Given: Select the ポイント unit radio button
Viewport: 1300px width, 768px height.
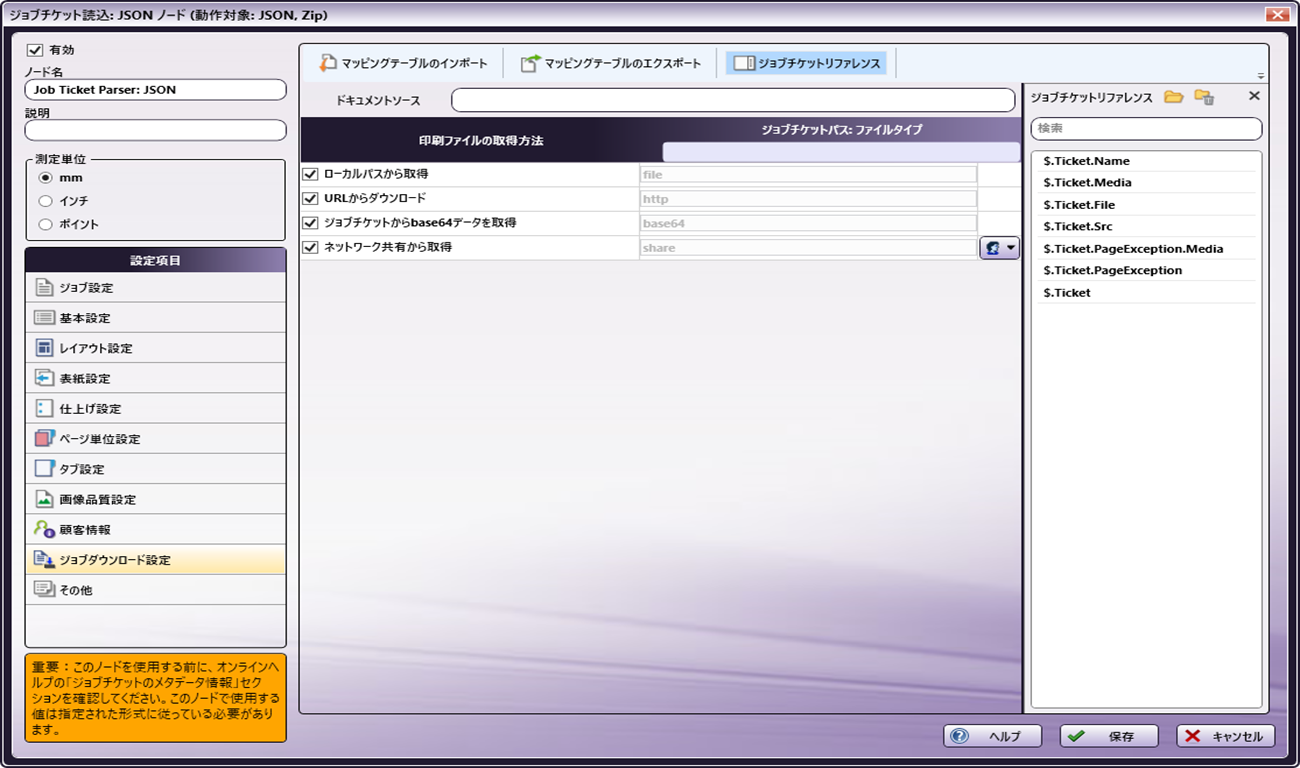Looking at the screenshot, I should pos(45,225).
